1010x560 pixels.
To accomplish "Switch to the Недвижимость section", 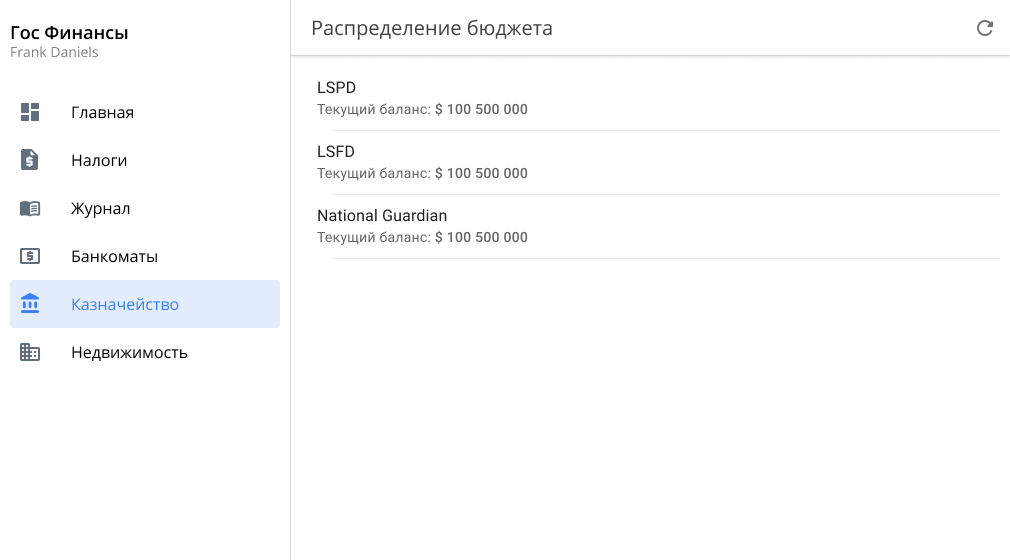I will pyautogui.click(x=129, y=352).
